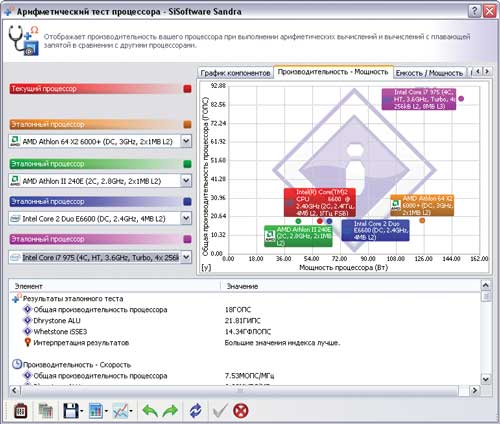Click the orange AMD Athlon 64 X2 chart point
This screenshot has height=424, width=500.
(x=422, y=220)
